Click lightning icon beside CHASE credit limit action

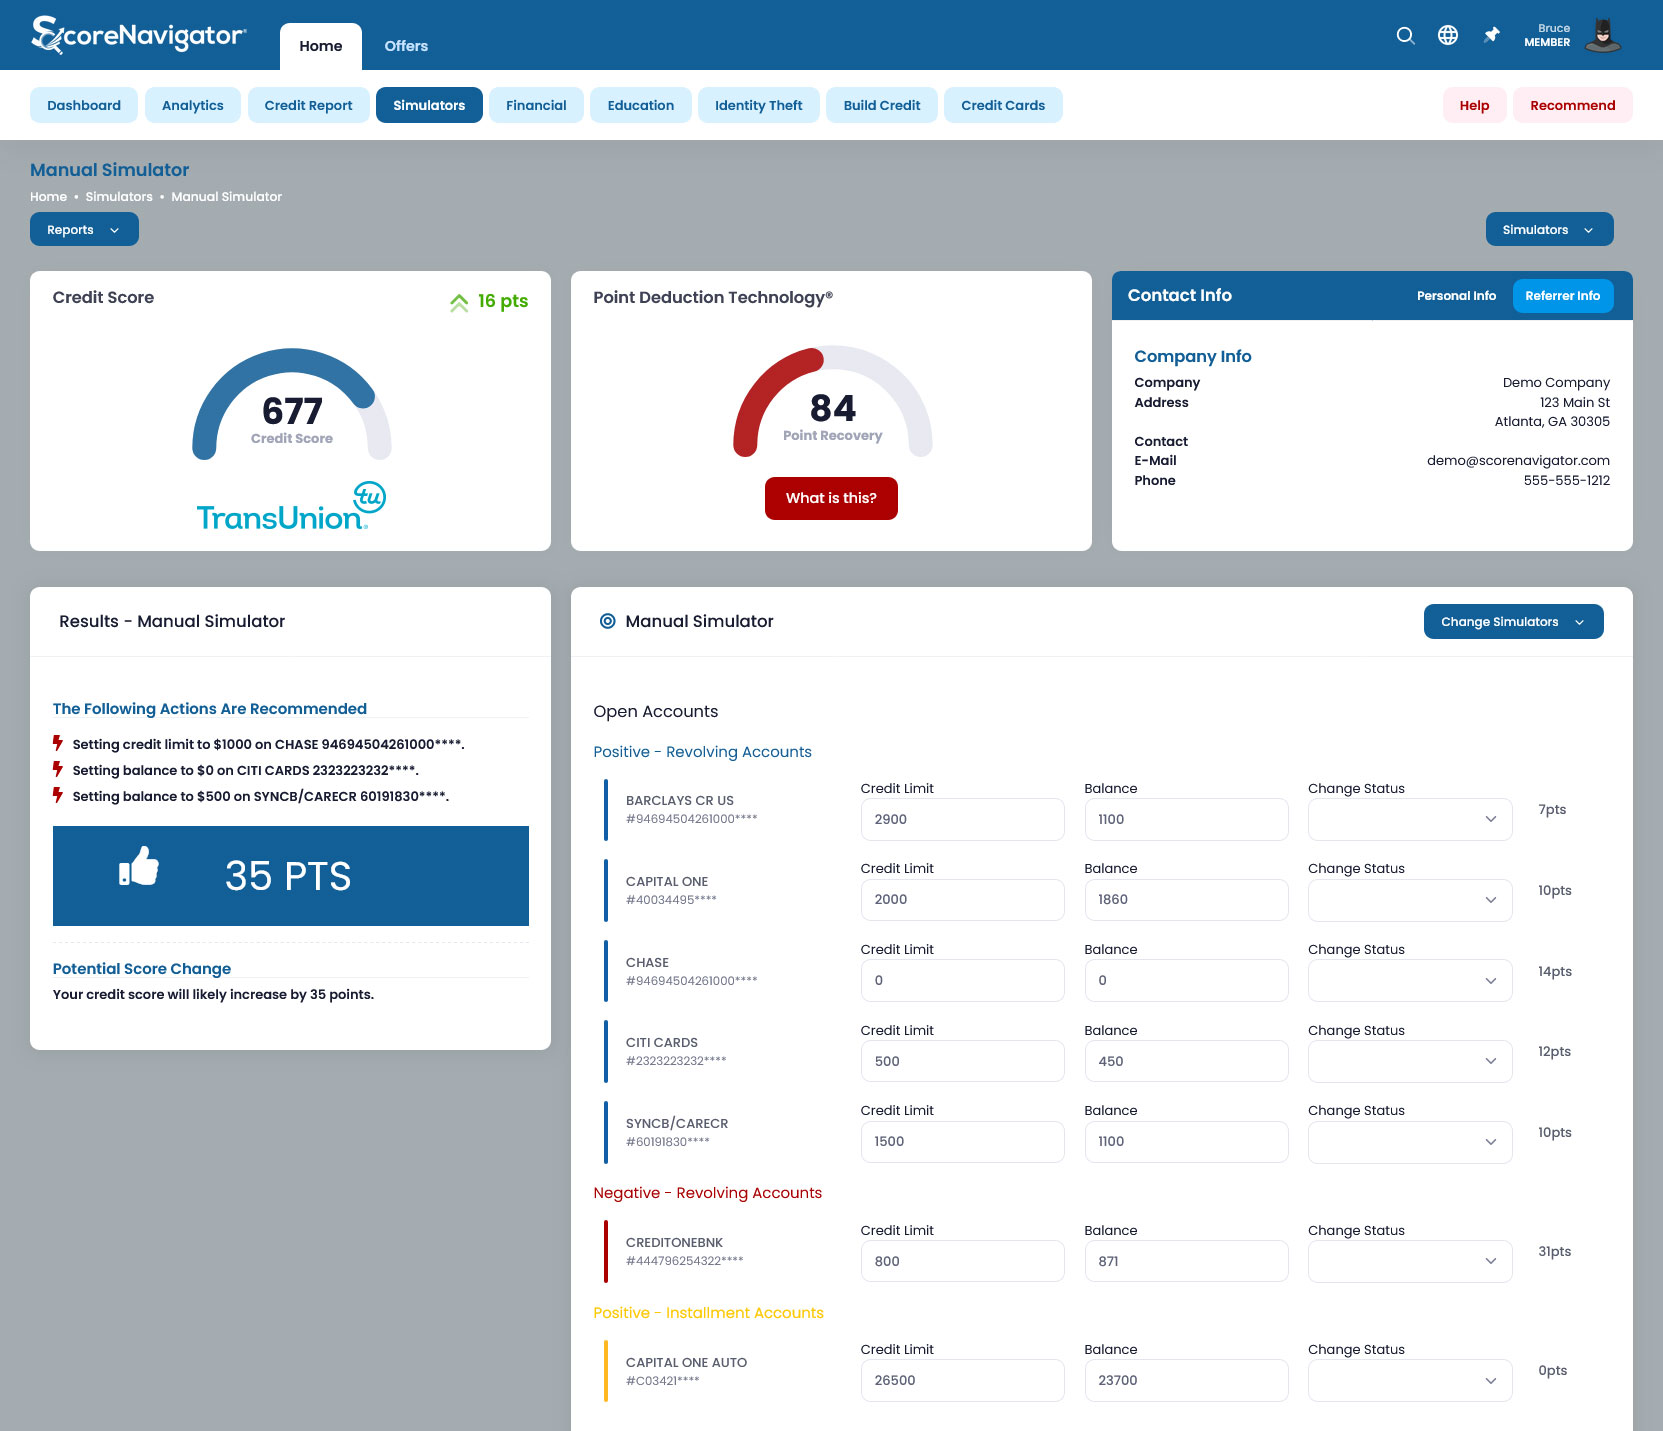pos(58,743)
